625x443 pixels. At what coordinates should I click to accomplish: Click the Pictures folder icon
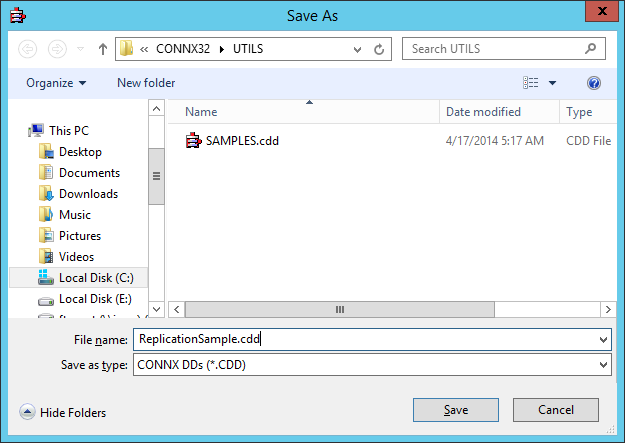pyautogui.click(x=46, y=236)
